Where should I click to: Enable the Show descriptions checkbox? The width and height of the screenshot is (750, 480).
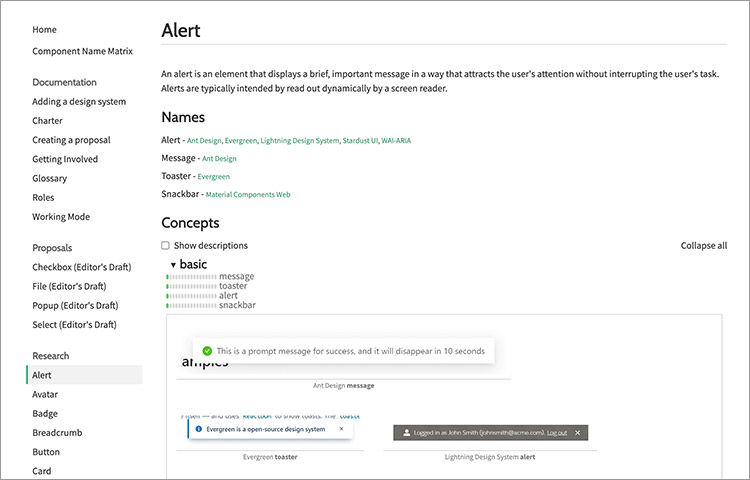pos(165,245)
